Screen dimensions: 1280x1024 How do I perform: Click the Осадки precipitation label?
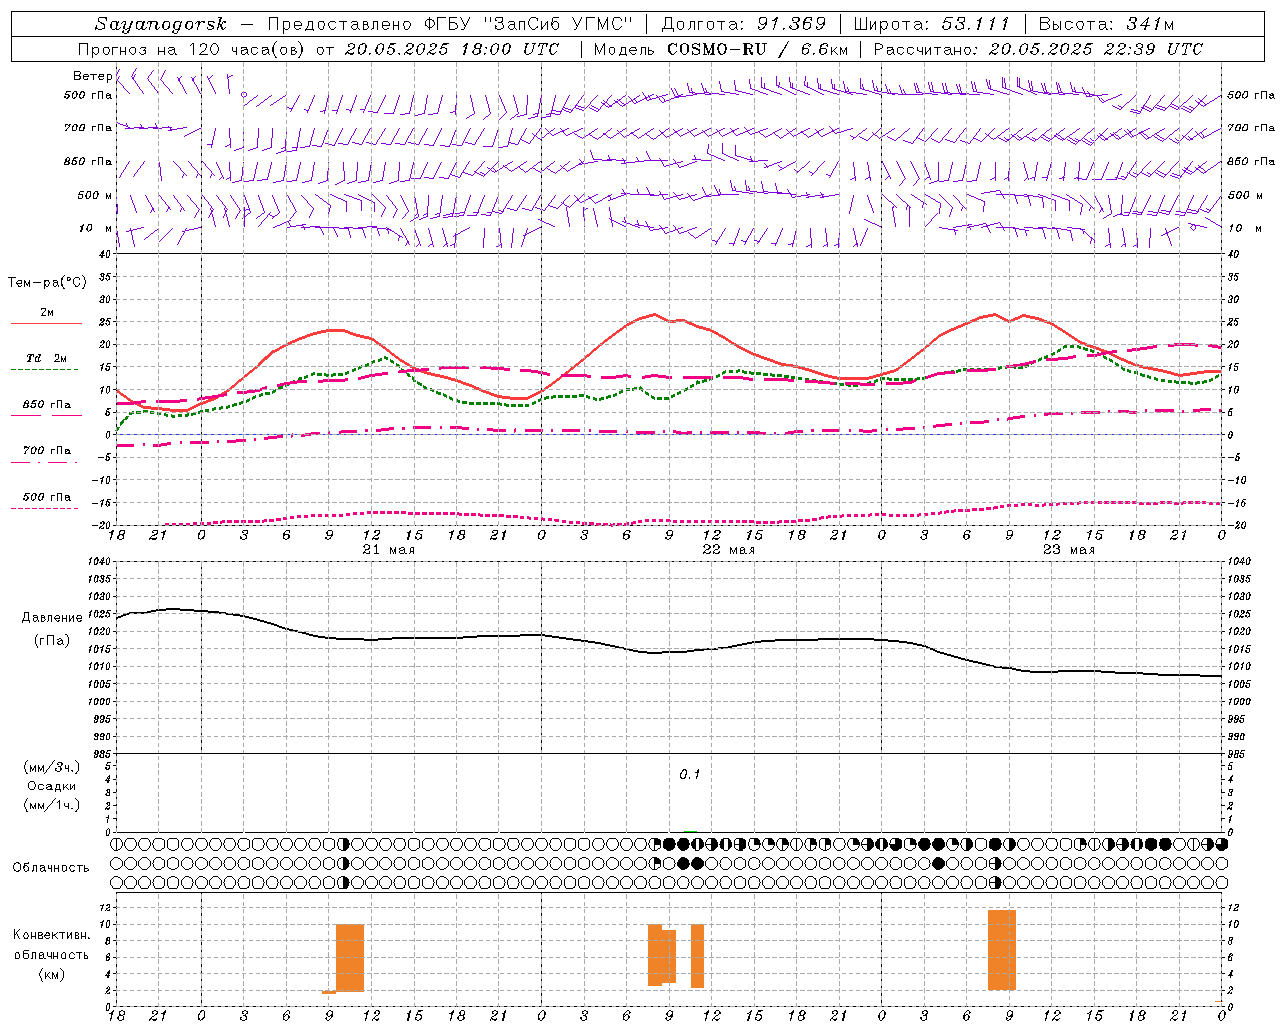pos(51,786)
